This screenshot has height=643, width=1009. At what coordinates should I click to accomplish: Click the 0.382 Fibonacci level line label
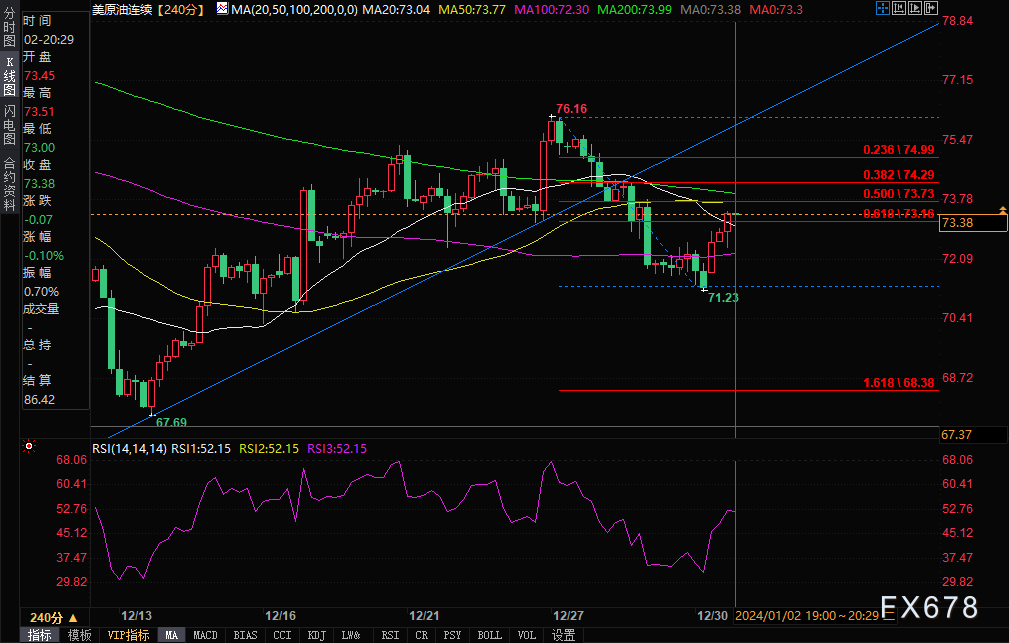(x=898, y=174)
